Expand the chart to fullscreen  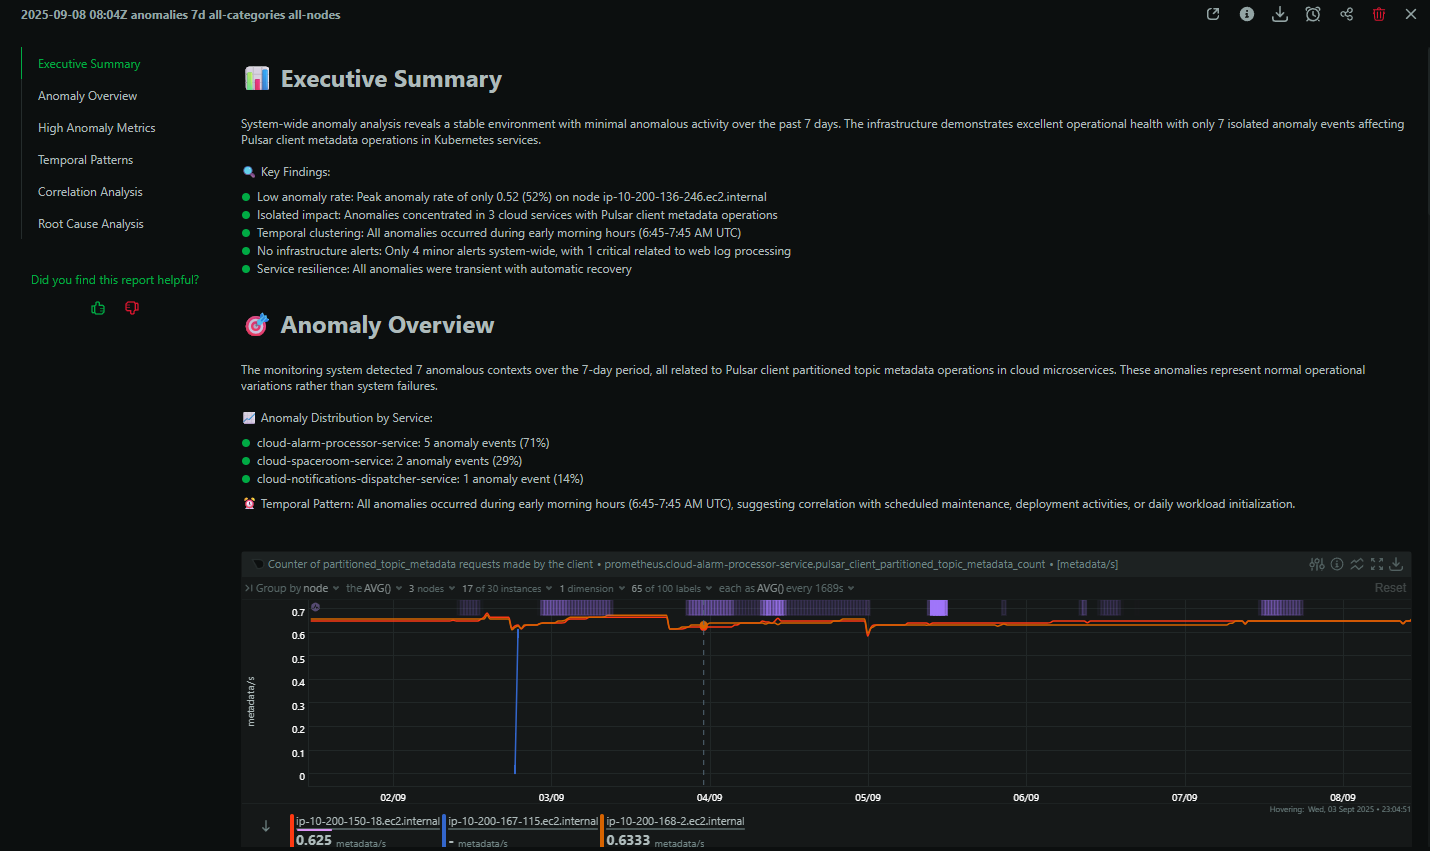(x=1377, y=564)
